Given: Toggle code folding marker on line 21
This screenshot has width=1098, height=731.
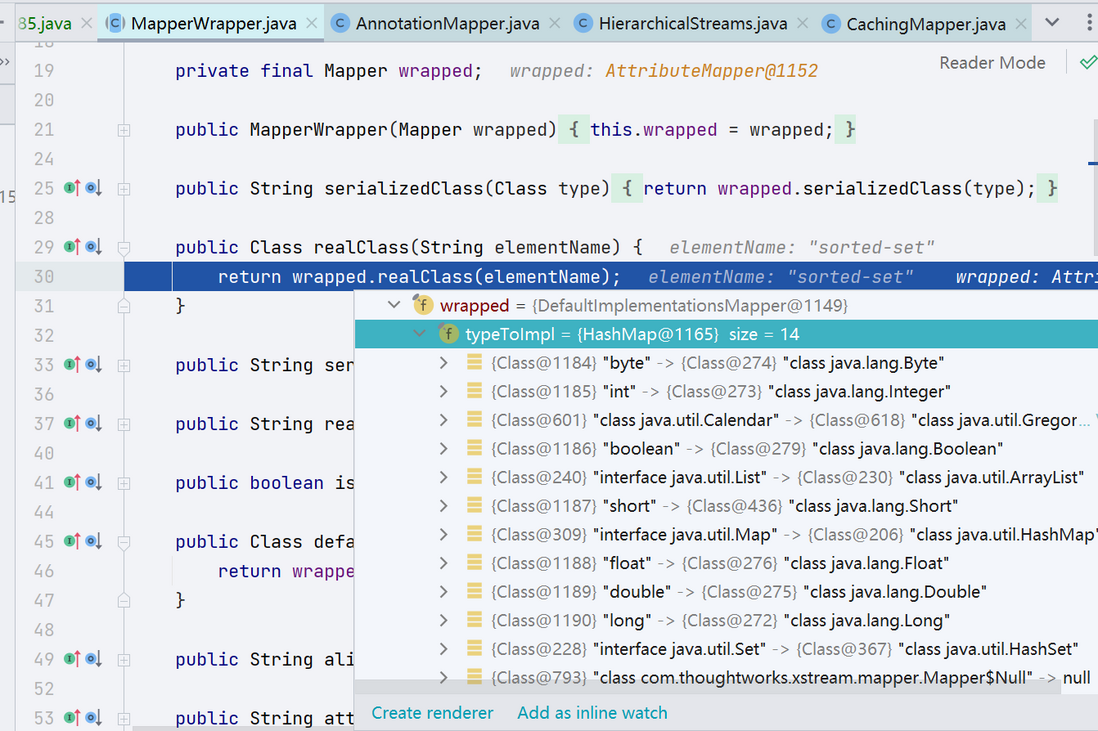Looking at the screenshot, I should (124, 130).
